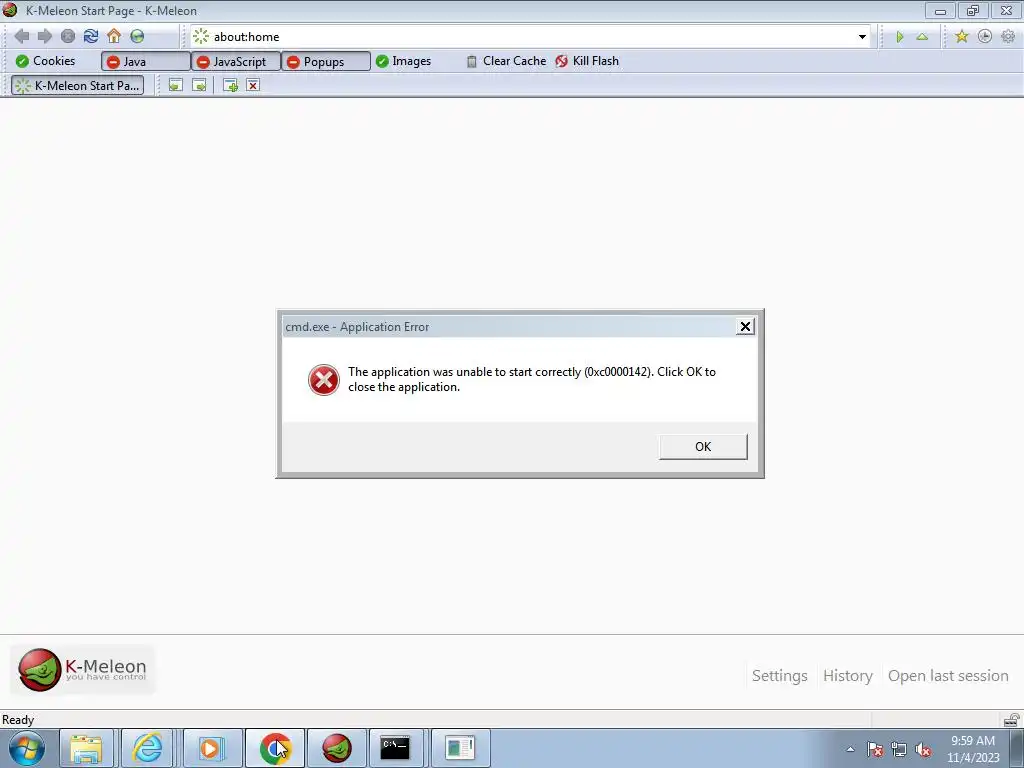Image resolution: width=1024 pixels, height=768 pixels.
Task: Click the green Go arrow icon
Action: coord(900,37)
